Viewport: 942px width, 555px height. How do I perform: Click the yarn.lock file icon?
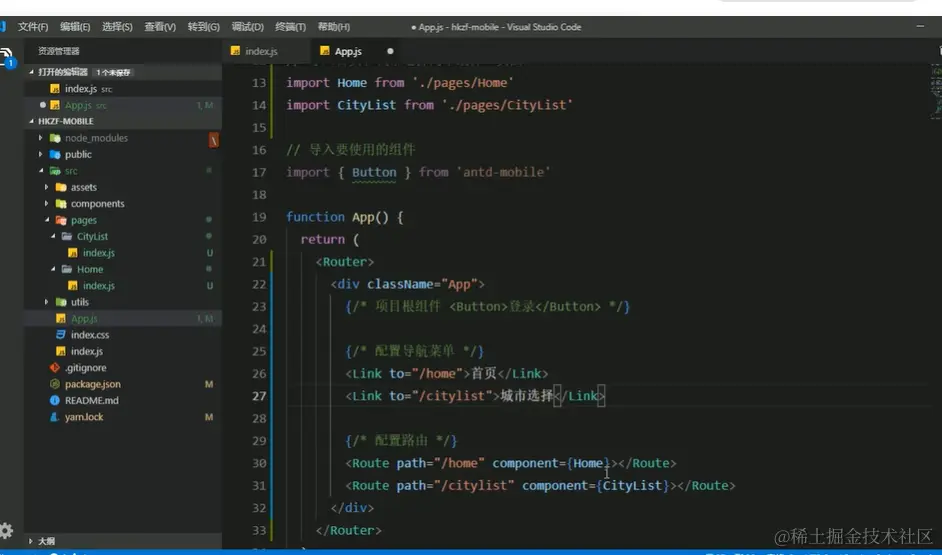[x=55, y=417]
